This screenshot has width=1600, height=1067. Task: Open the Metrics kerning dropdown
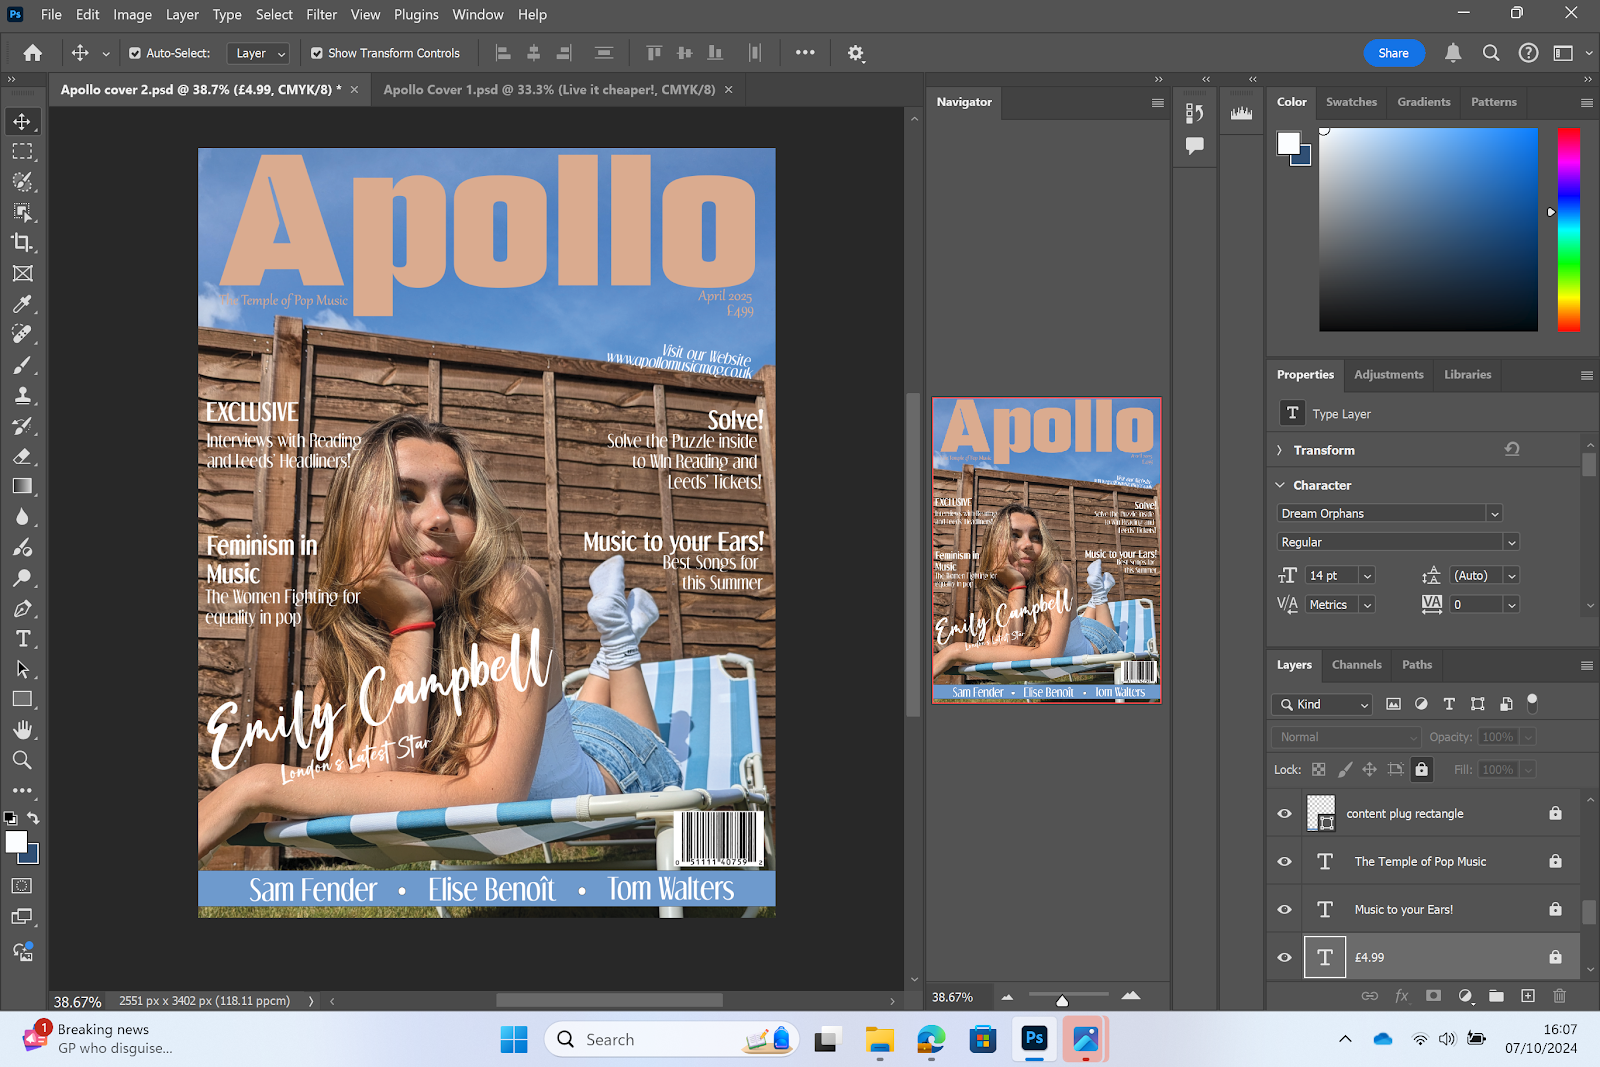[1367, 605]
